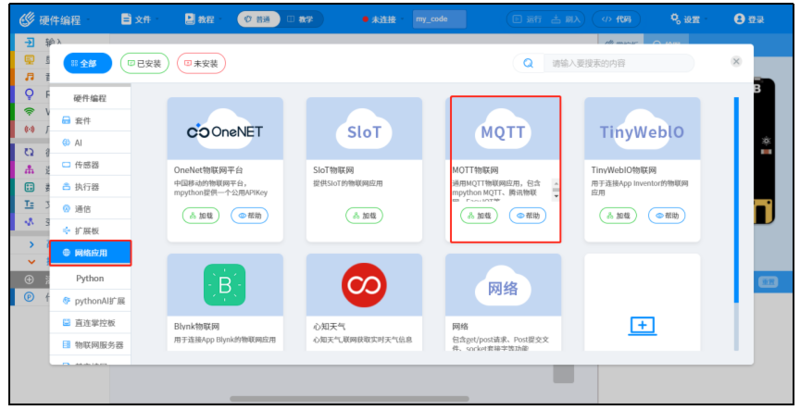
Task: Open help for MQTT extension
Action: tap(528, 216)
